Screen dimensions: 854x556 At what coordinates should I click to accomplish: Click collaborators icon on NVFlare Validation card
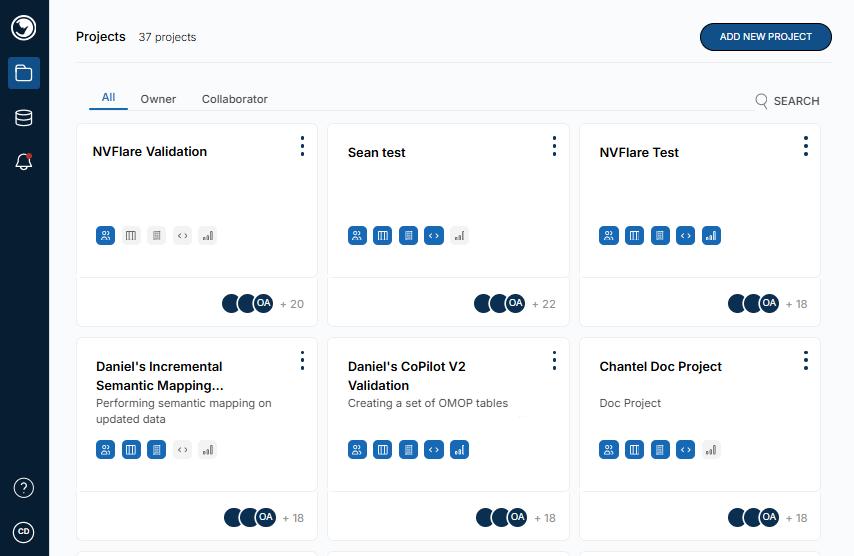pos(106,236)
